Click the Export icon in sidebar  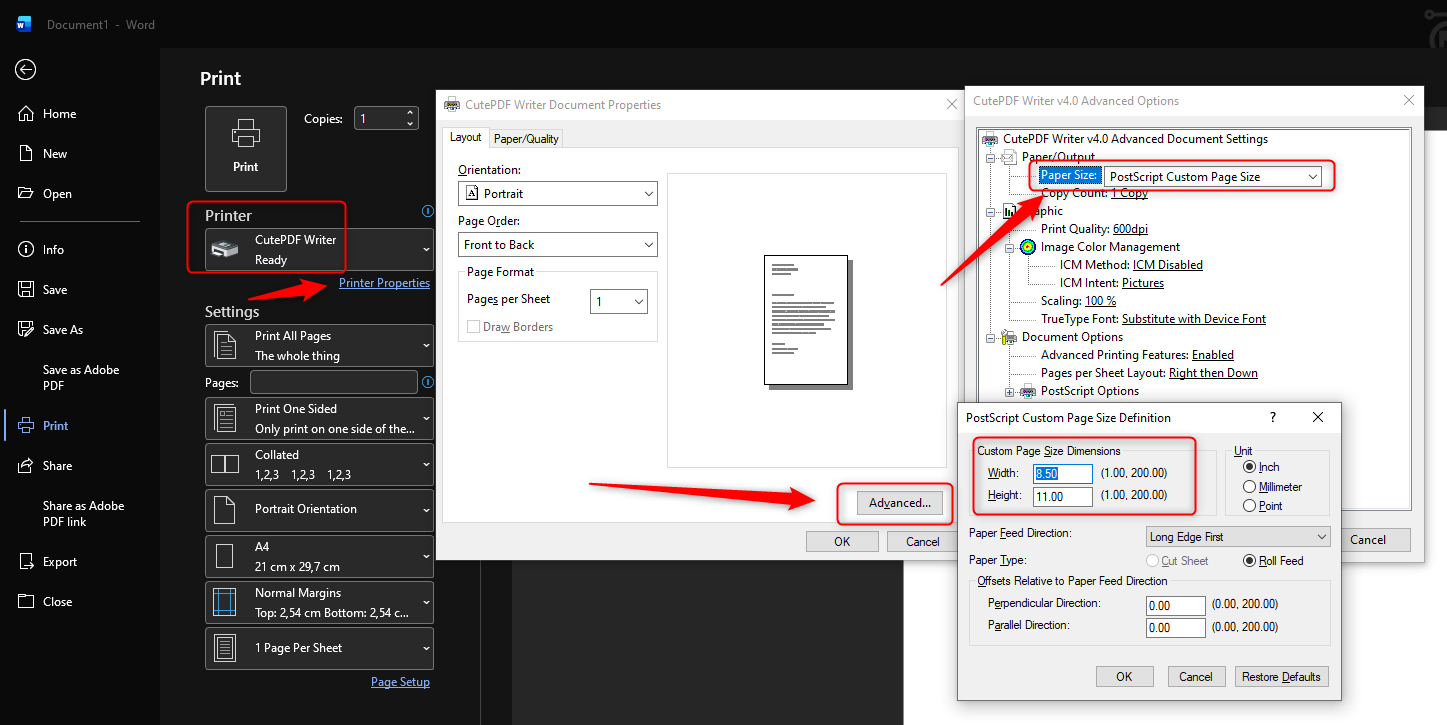click(x=27, y=562)
